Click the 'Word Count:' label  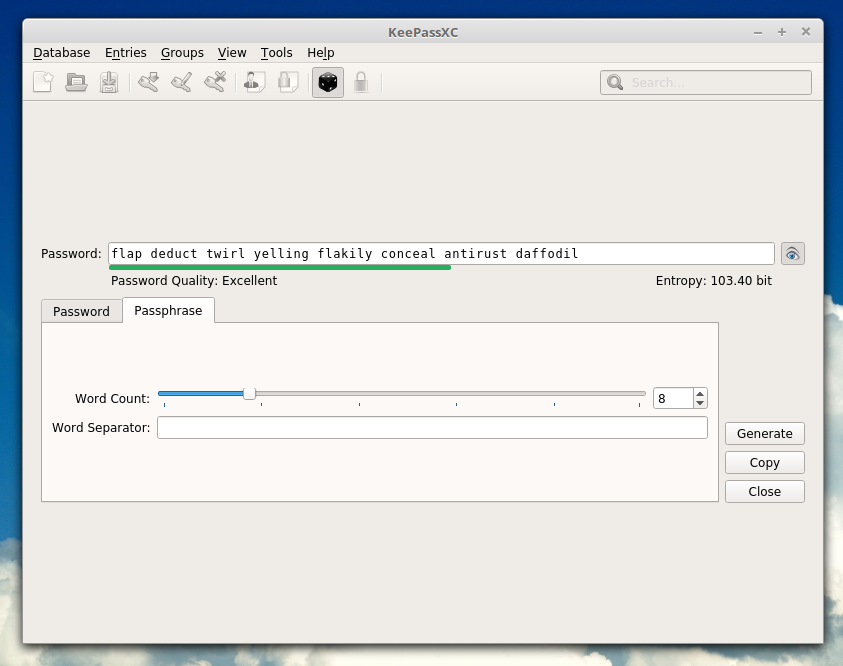pos(112,398)
